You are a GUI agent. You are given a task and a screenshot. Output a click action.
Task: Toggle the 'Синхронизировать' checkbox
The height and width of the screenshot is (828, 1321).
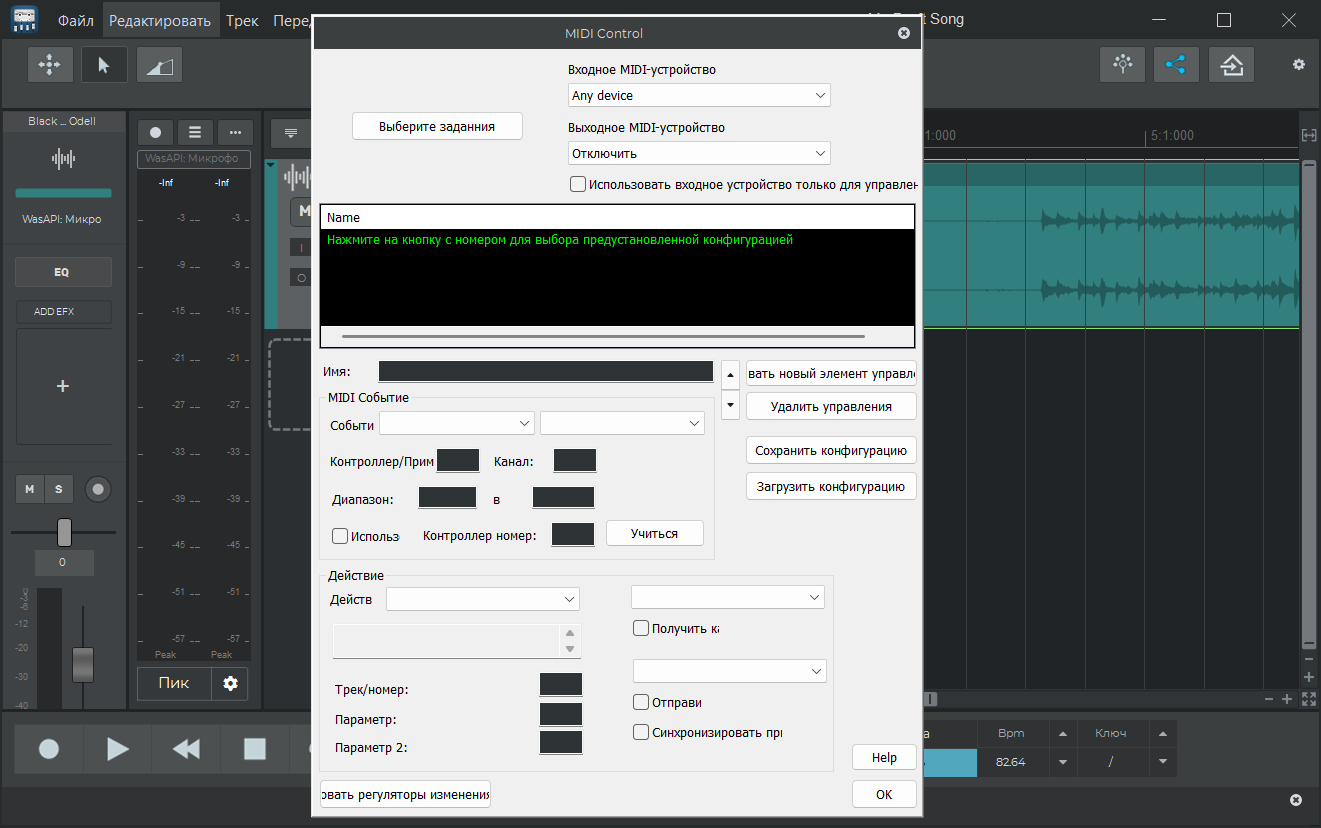pyautogui.click(x=641, y=732)
